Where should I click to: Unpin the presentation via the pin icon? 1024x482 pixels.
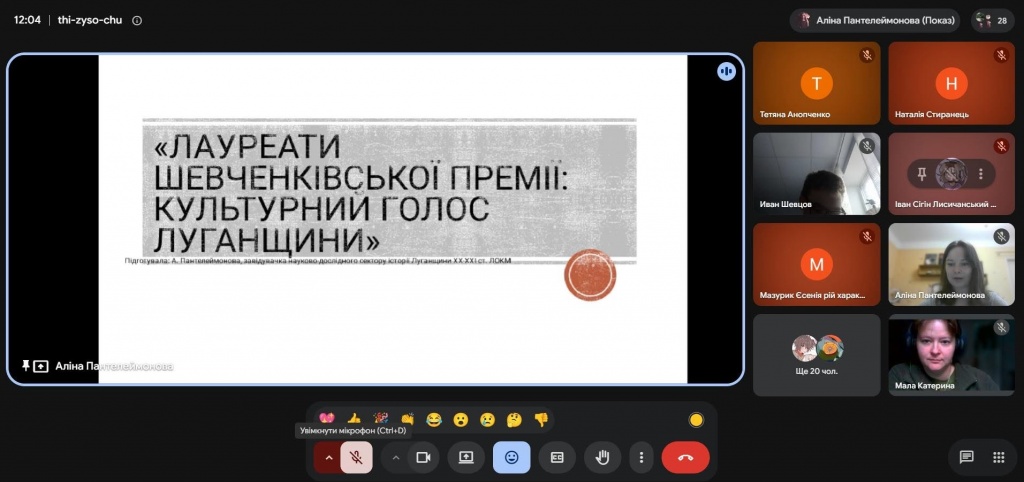pyautogui.click(x=25, y=366)
